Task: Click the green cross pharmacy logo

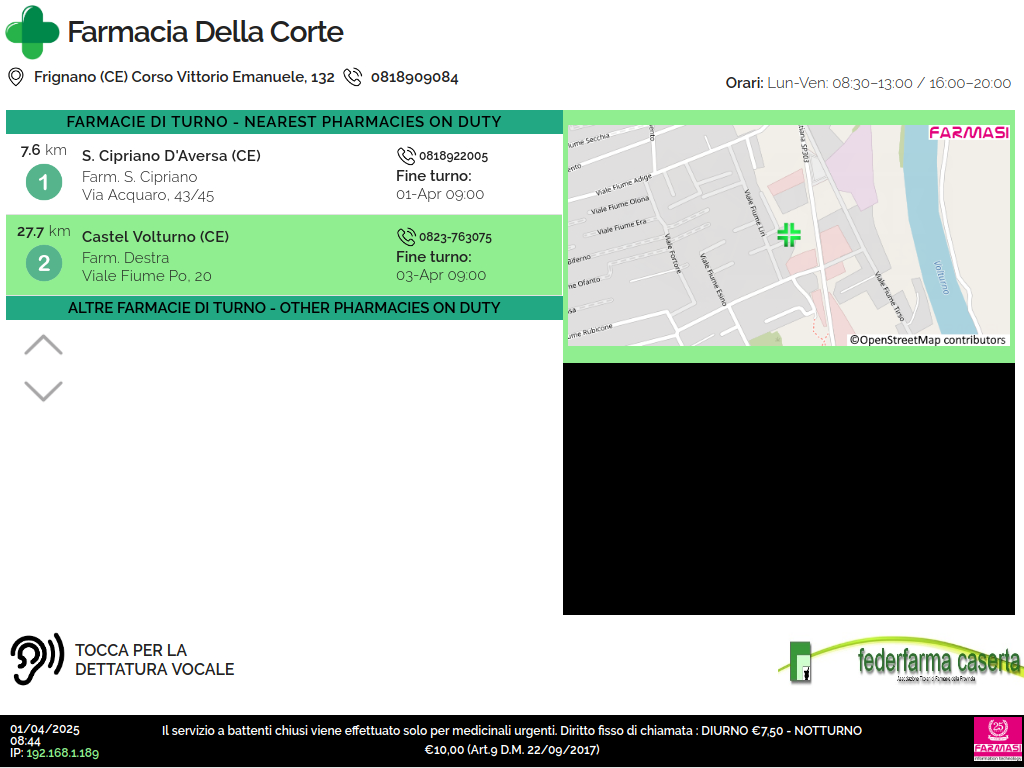Action: click(32, 32)
